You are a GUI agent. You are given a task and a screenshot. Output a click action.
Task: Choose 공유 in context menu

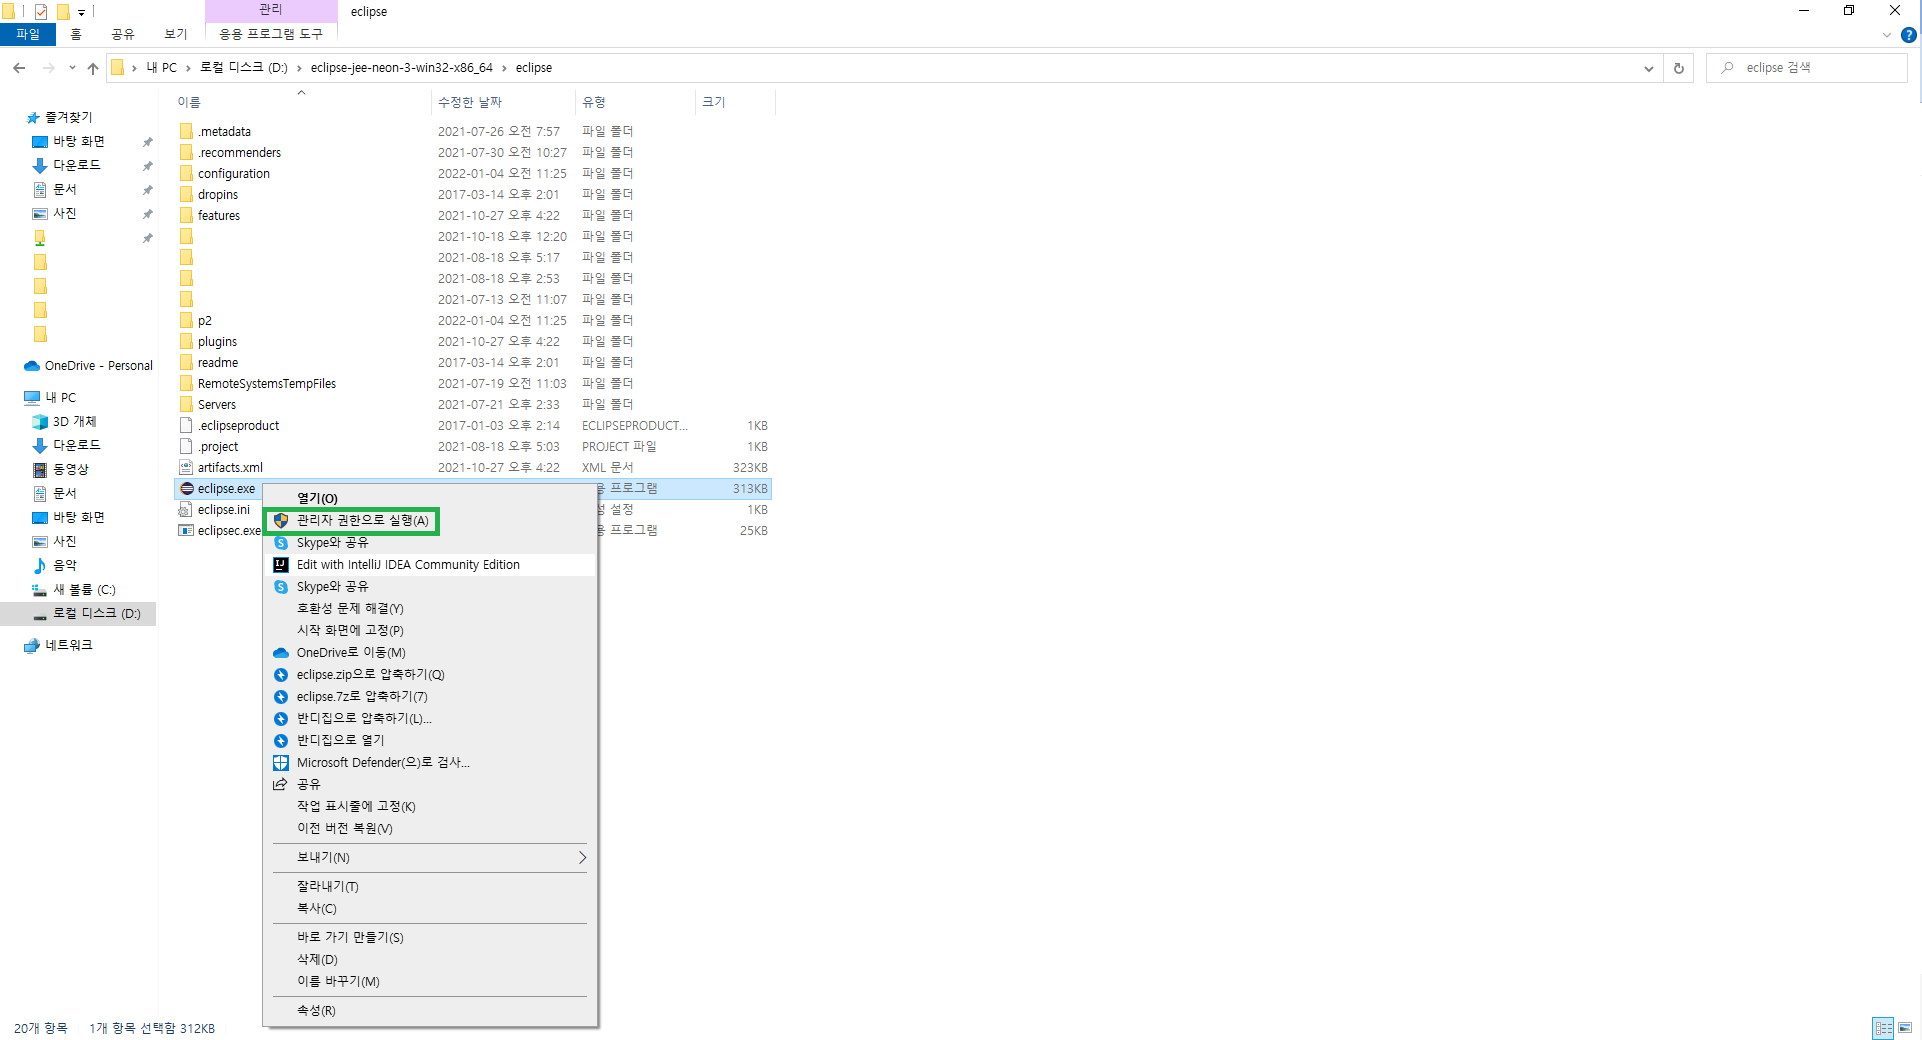(x=430, y=784)
